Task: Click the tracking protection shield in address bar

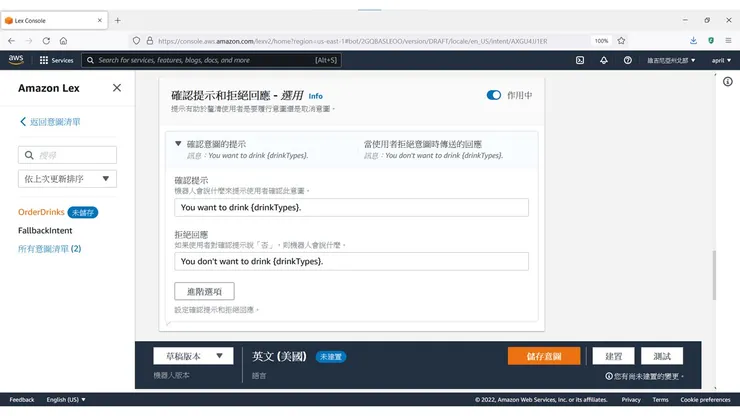Action: tap(136, 41)
